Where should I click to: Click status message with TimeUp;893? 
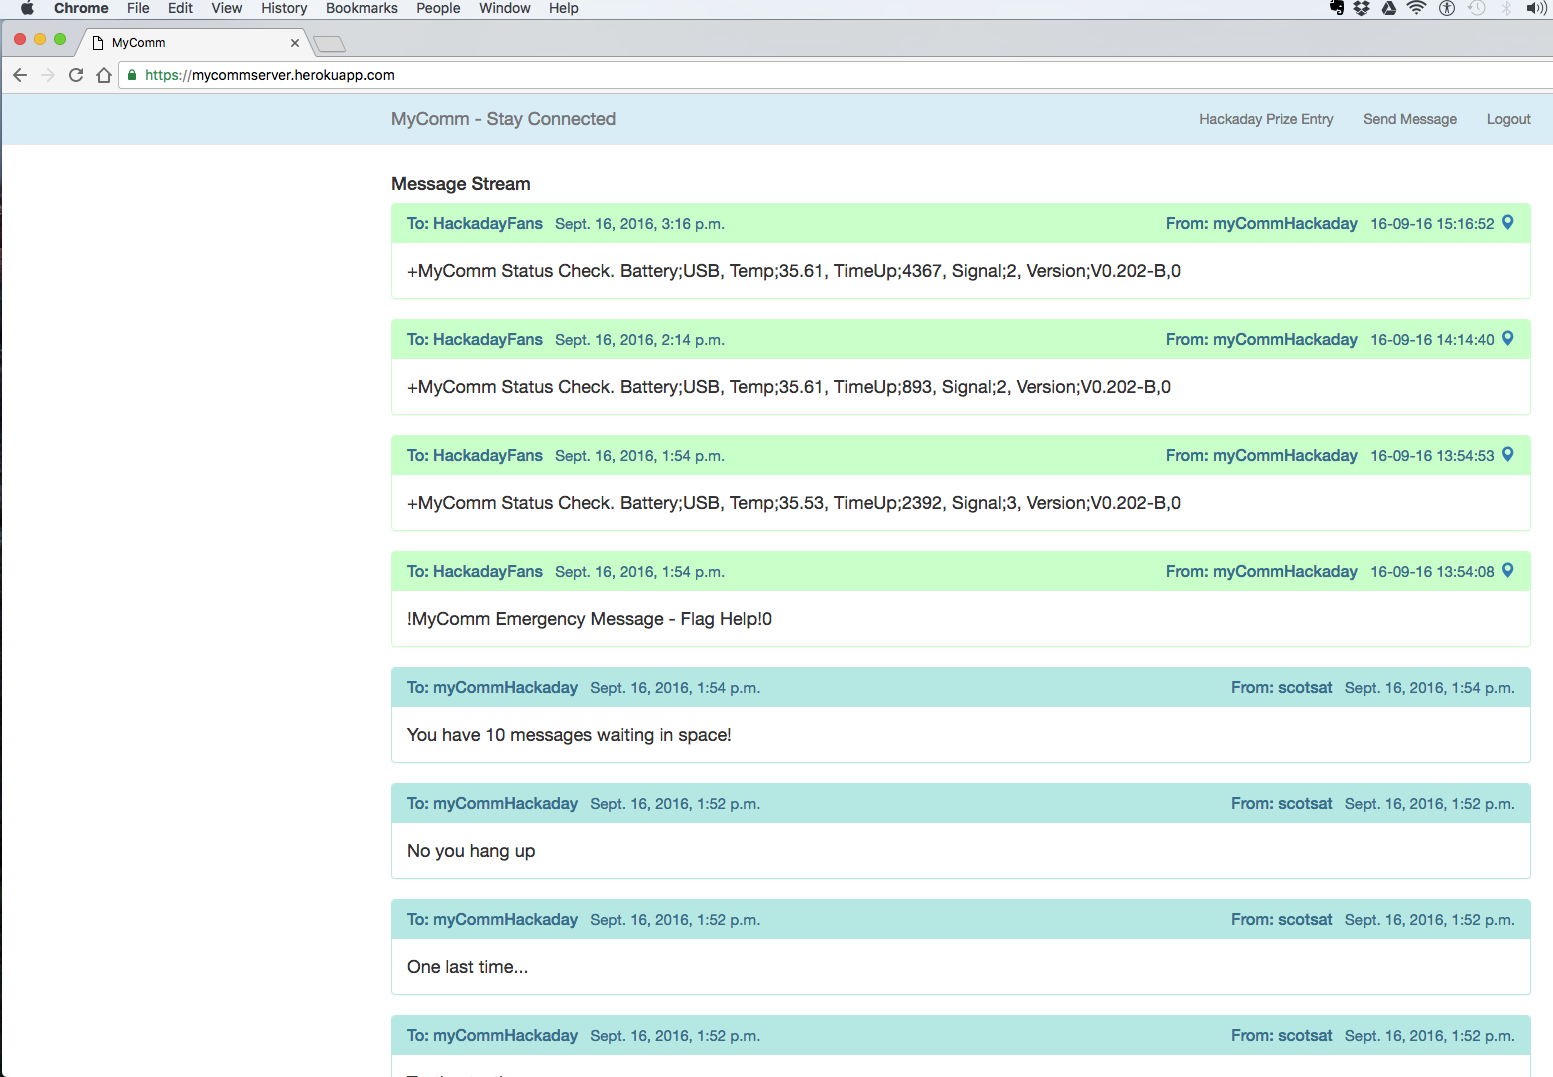point(789,387)
